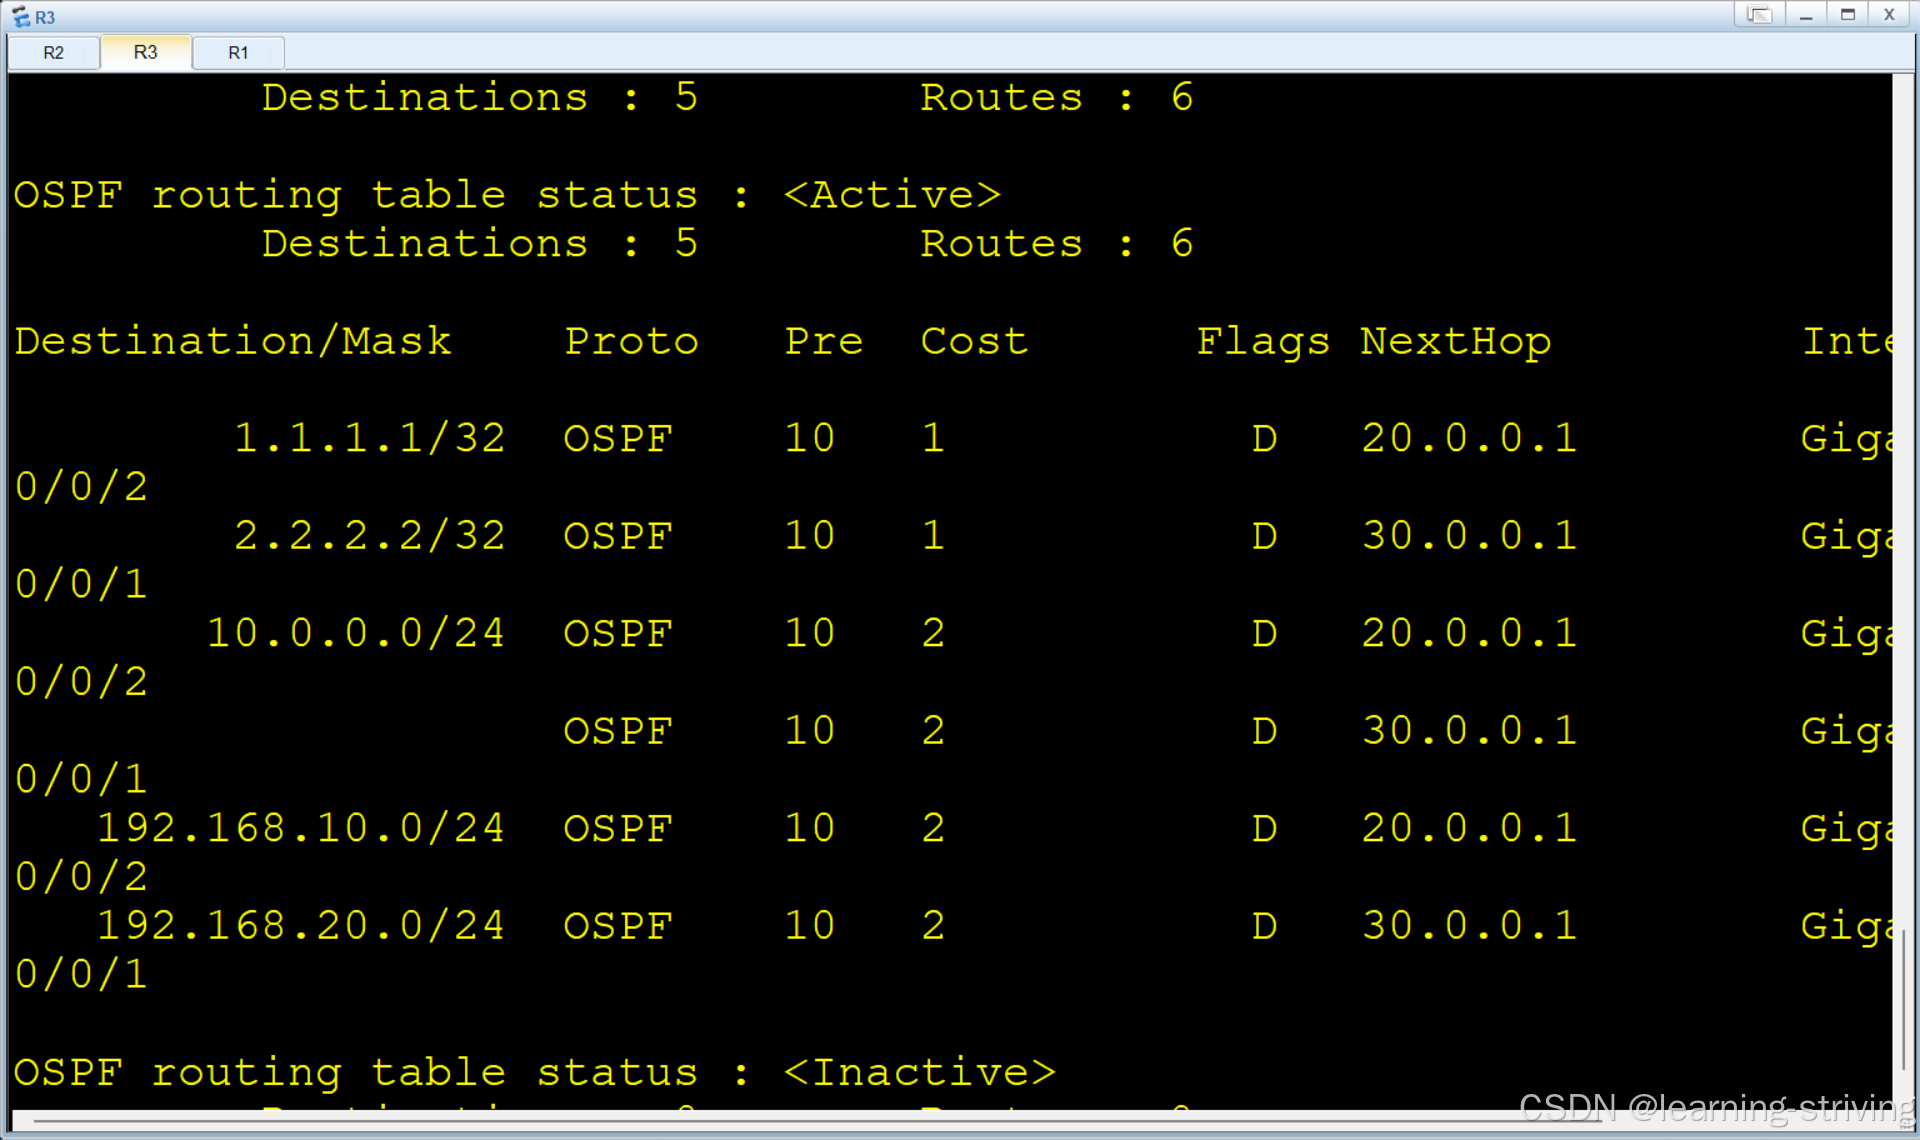This screenshot has width=1920, height=1140.
Task: Click the 192.168.20.0/24 route entry
Action: [300, 925]
